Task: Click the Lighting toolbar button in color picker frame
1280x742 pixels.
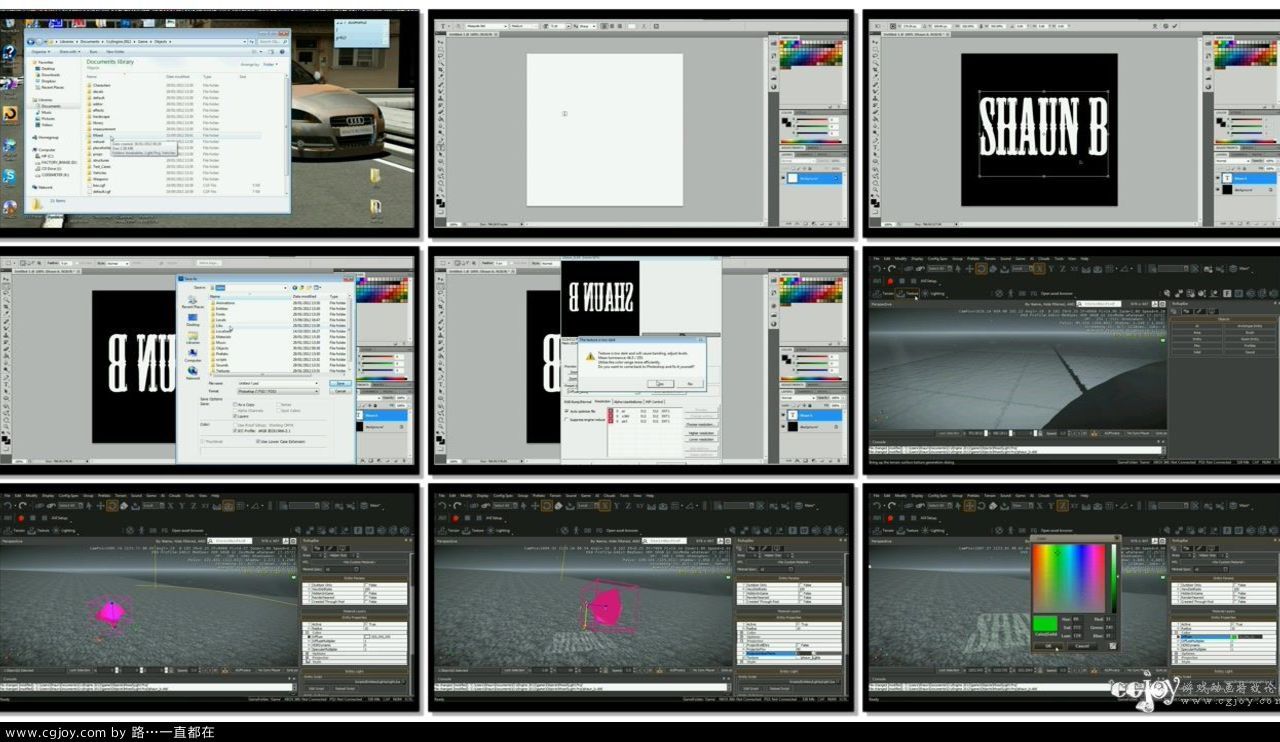Action: [934, 531]
